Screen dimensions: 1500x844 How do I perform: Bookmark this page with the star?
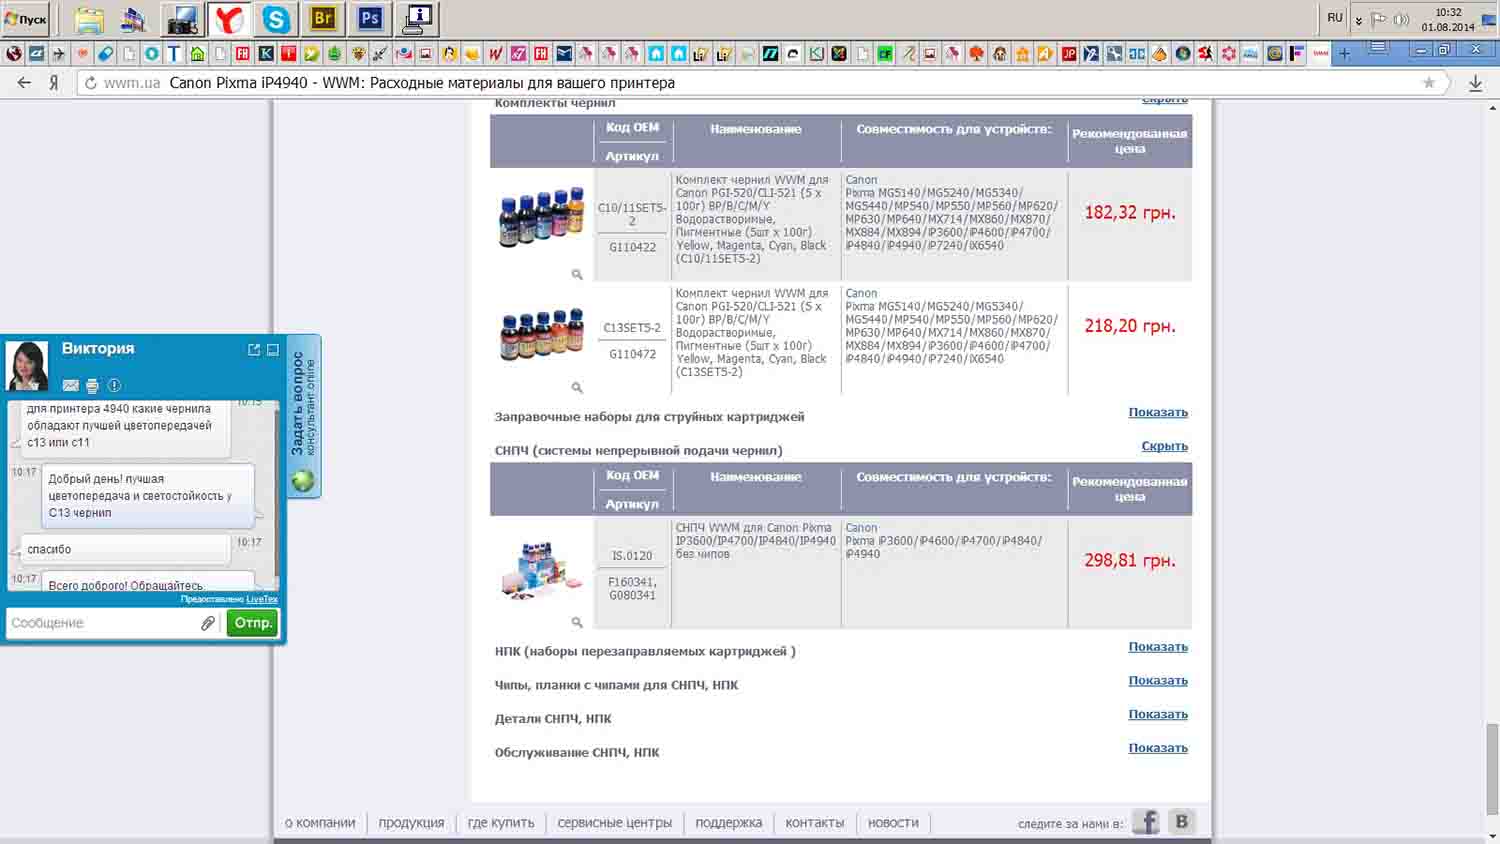(x=1429, y=83)
